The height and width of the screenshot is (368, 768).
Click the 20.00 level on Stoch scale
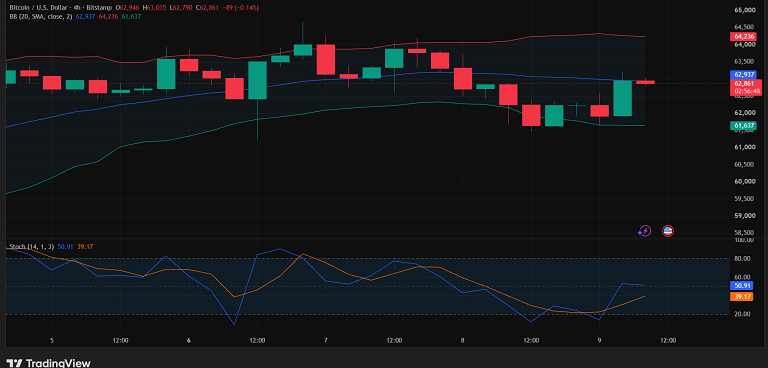point(743,314)
